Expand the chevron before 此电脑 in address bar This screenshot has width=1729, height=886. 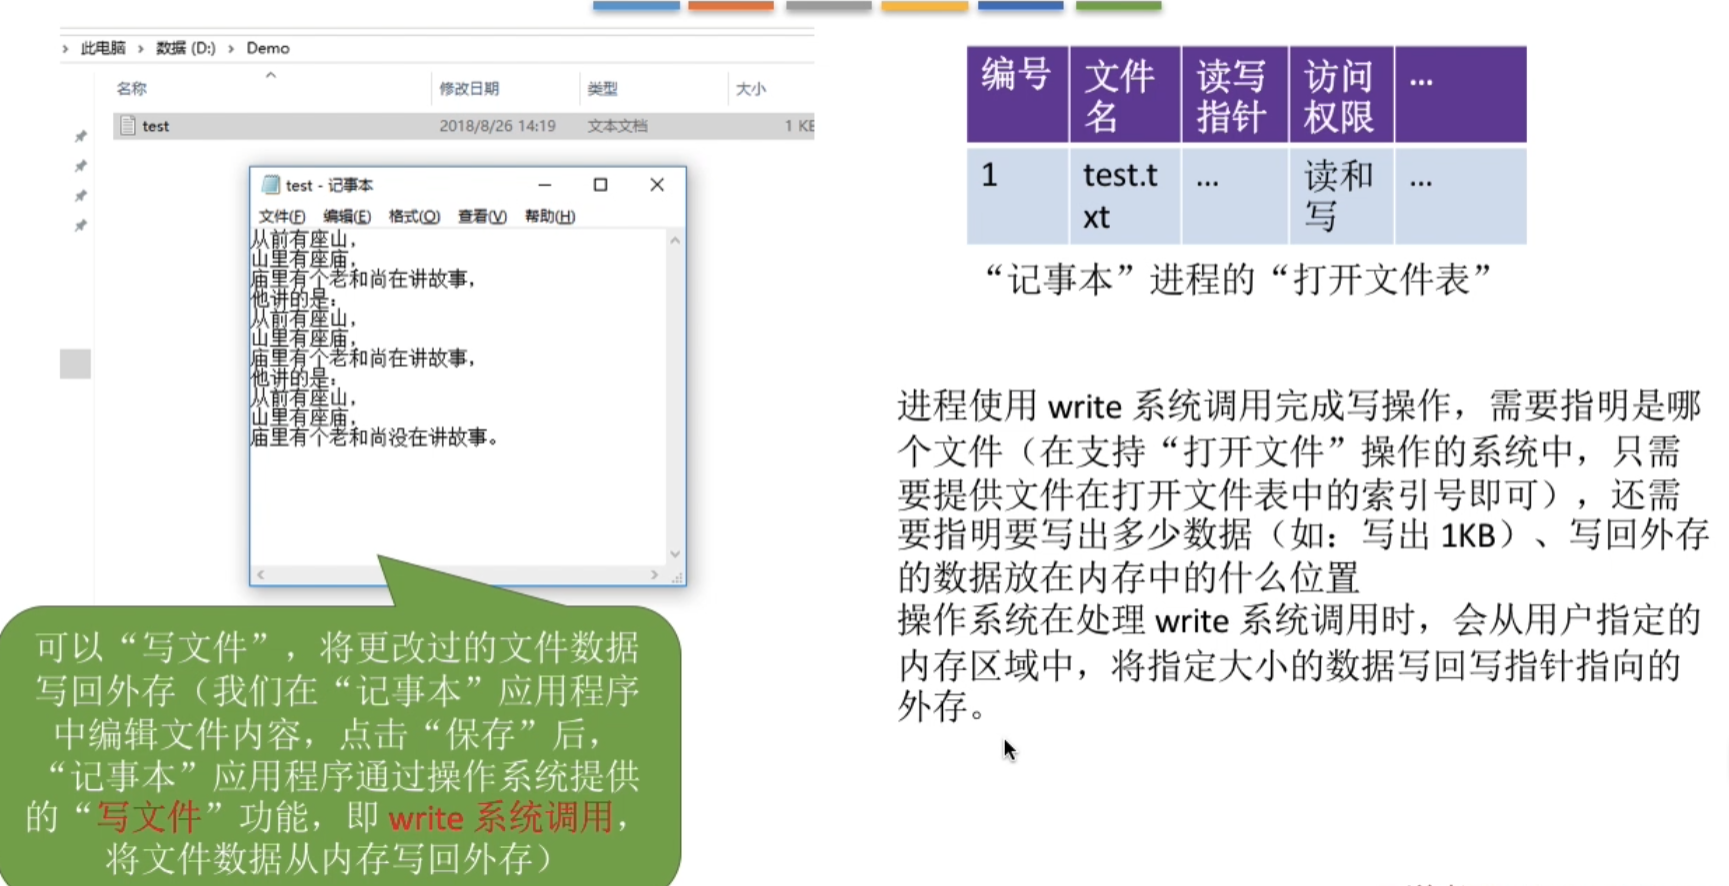click(x=65, y=48)
